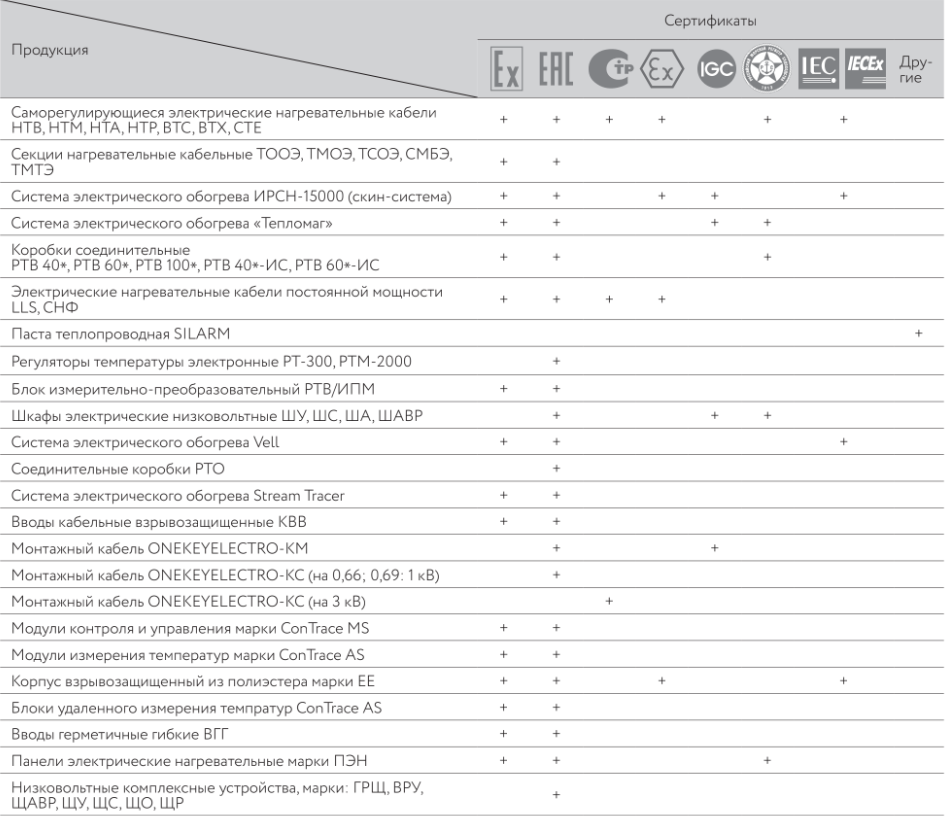Click the maritime register anchor seal logo
The width and height of the screenshot is (945, 816).
point(767,68)
